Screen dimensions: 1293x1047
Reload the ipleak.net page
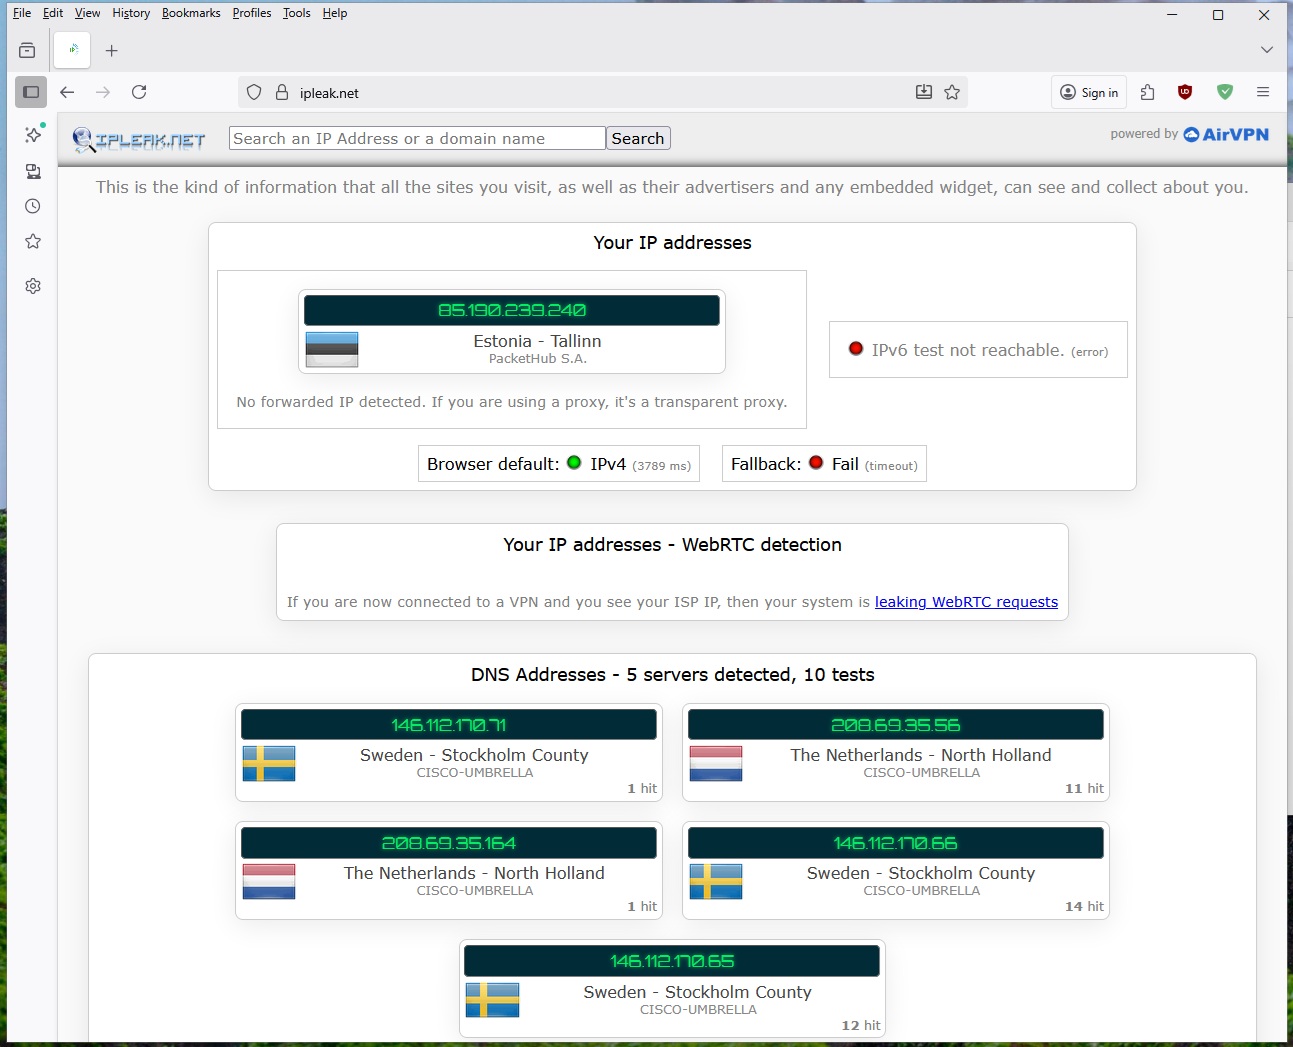pos(139,92)
